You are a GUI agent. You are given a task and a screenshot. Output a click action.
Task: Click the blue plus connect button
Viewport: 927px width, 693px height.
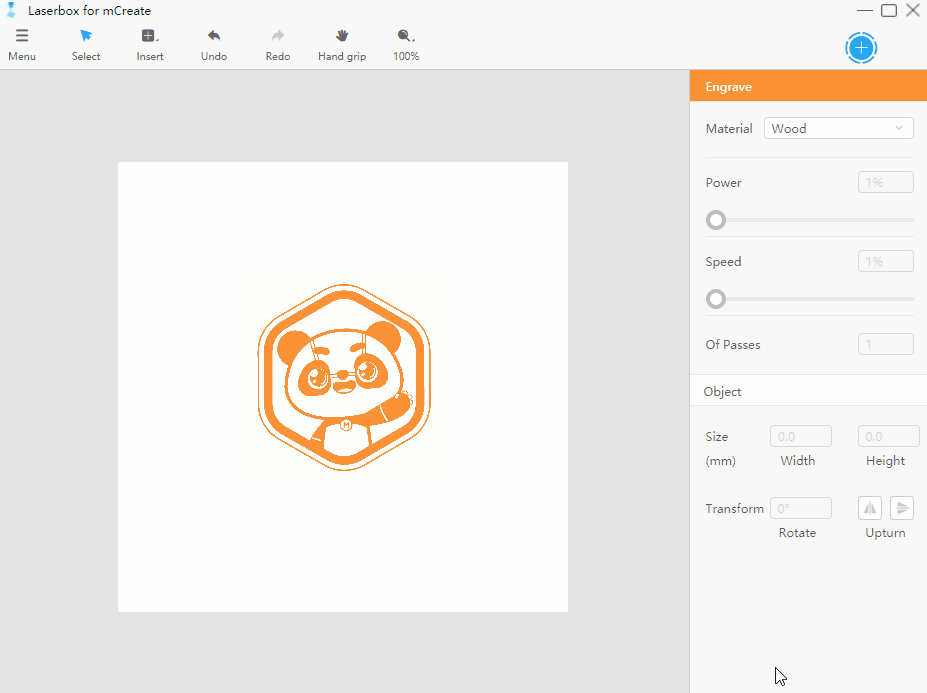861,48
